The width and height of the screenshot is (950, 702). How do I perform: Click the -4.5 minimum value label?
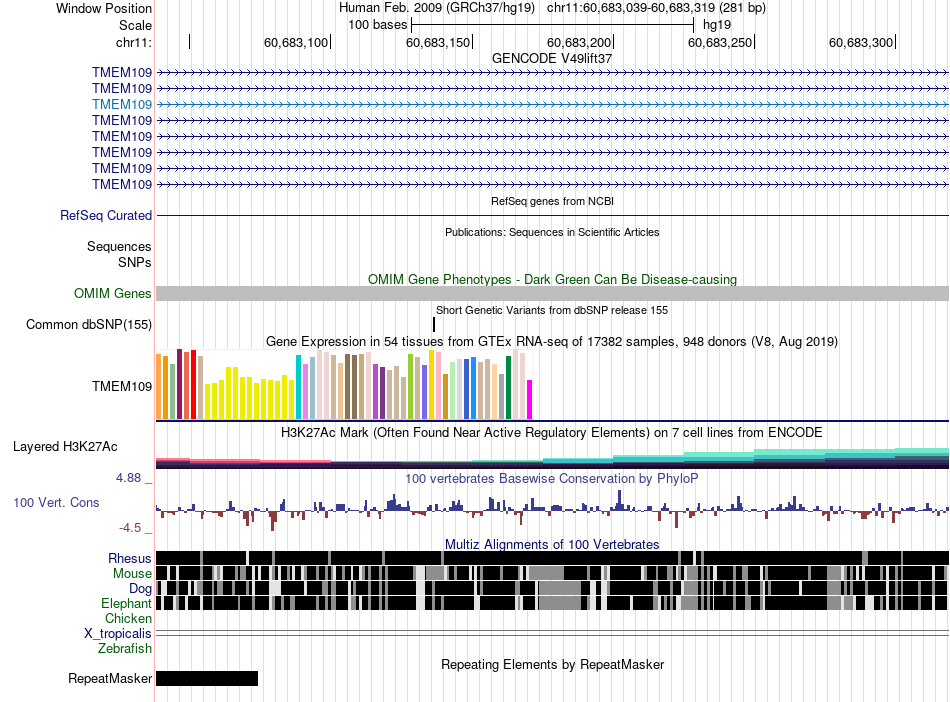point(130,528)
